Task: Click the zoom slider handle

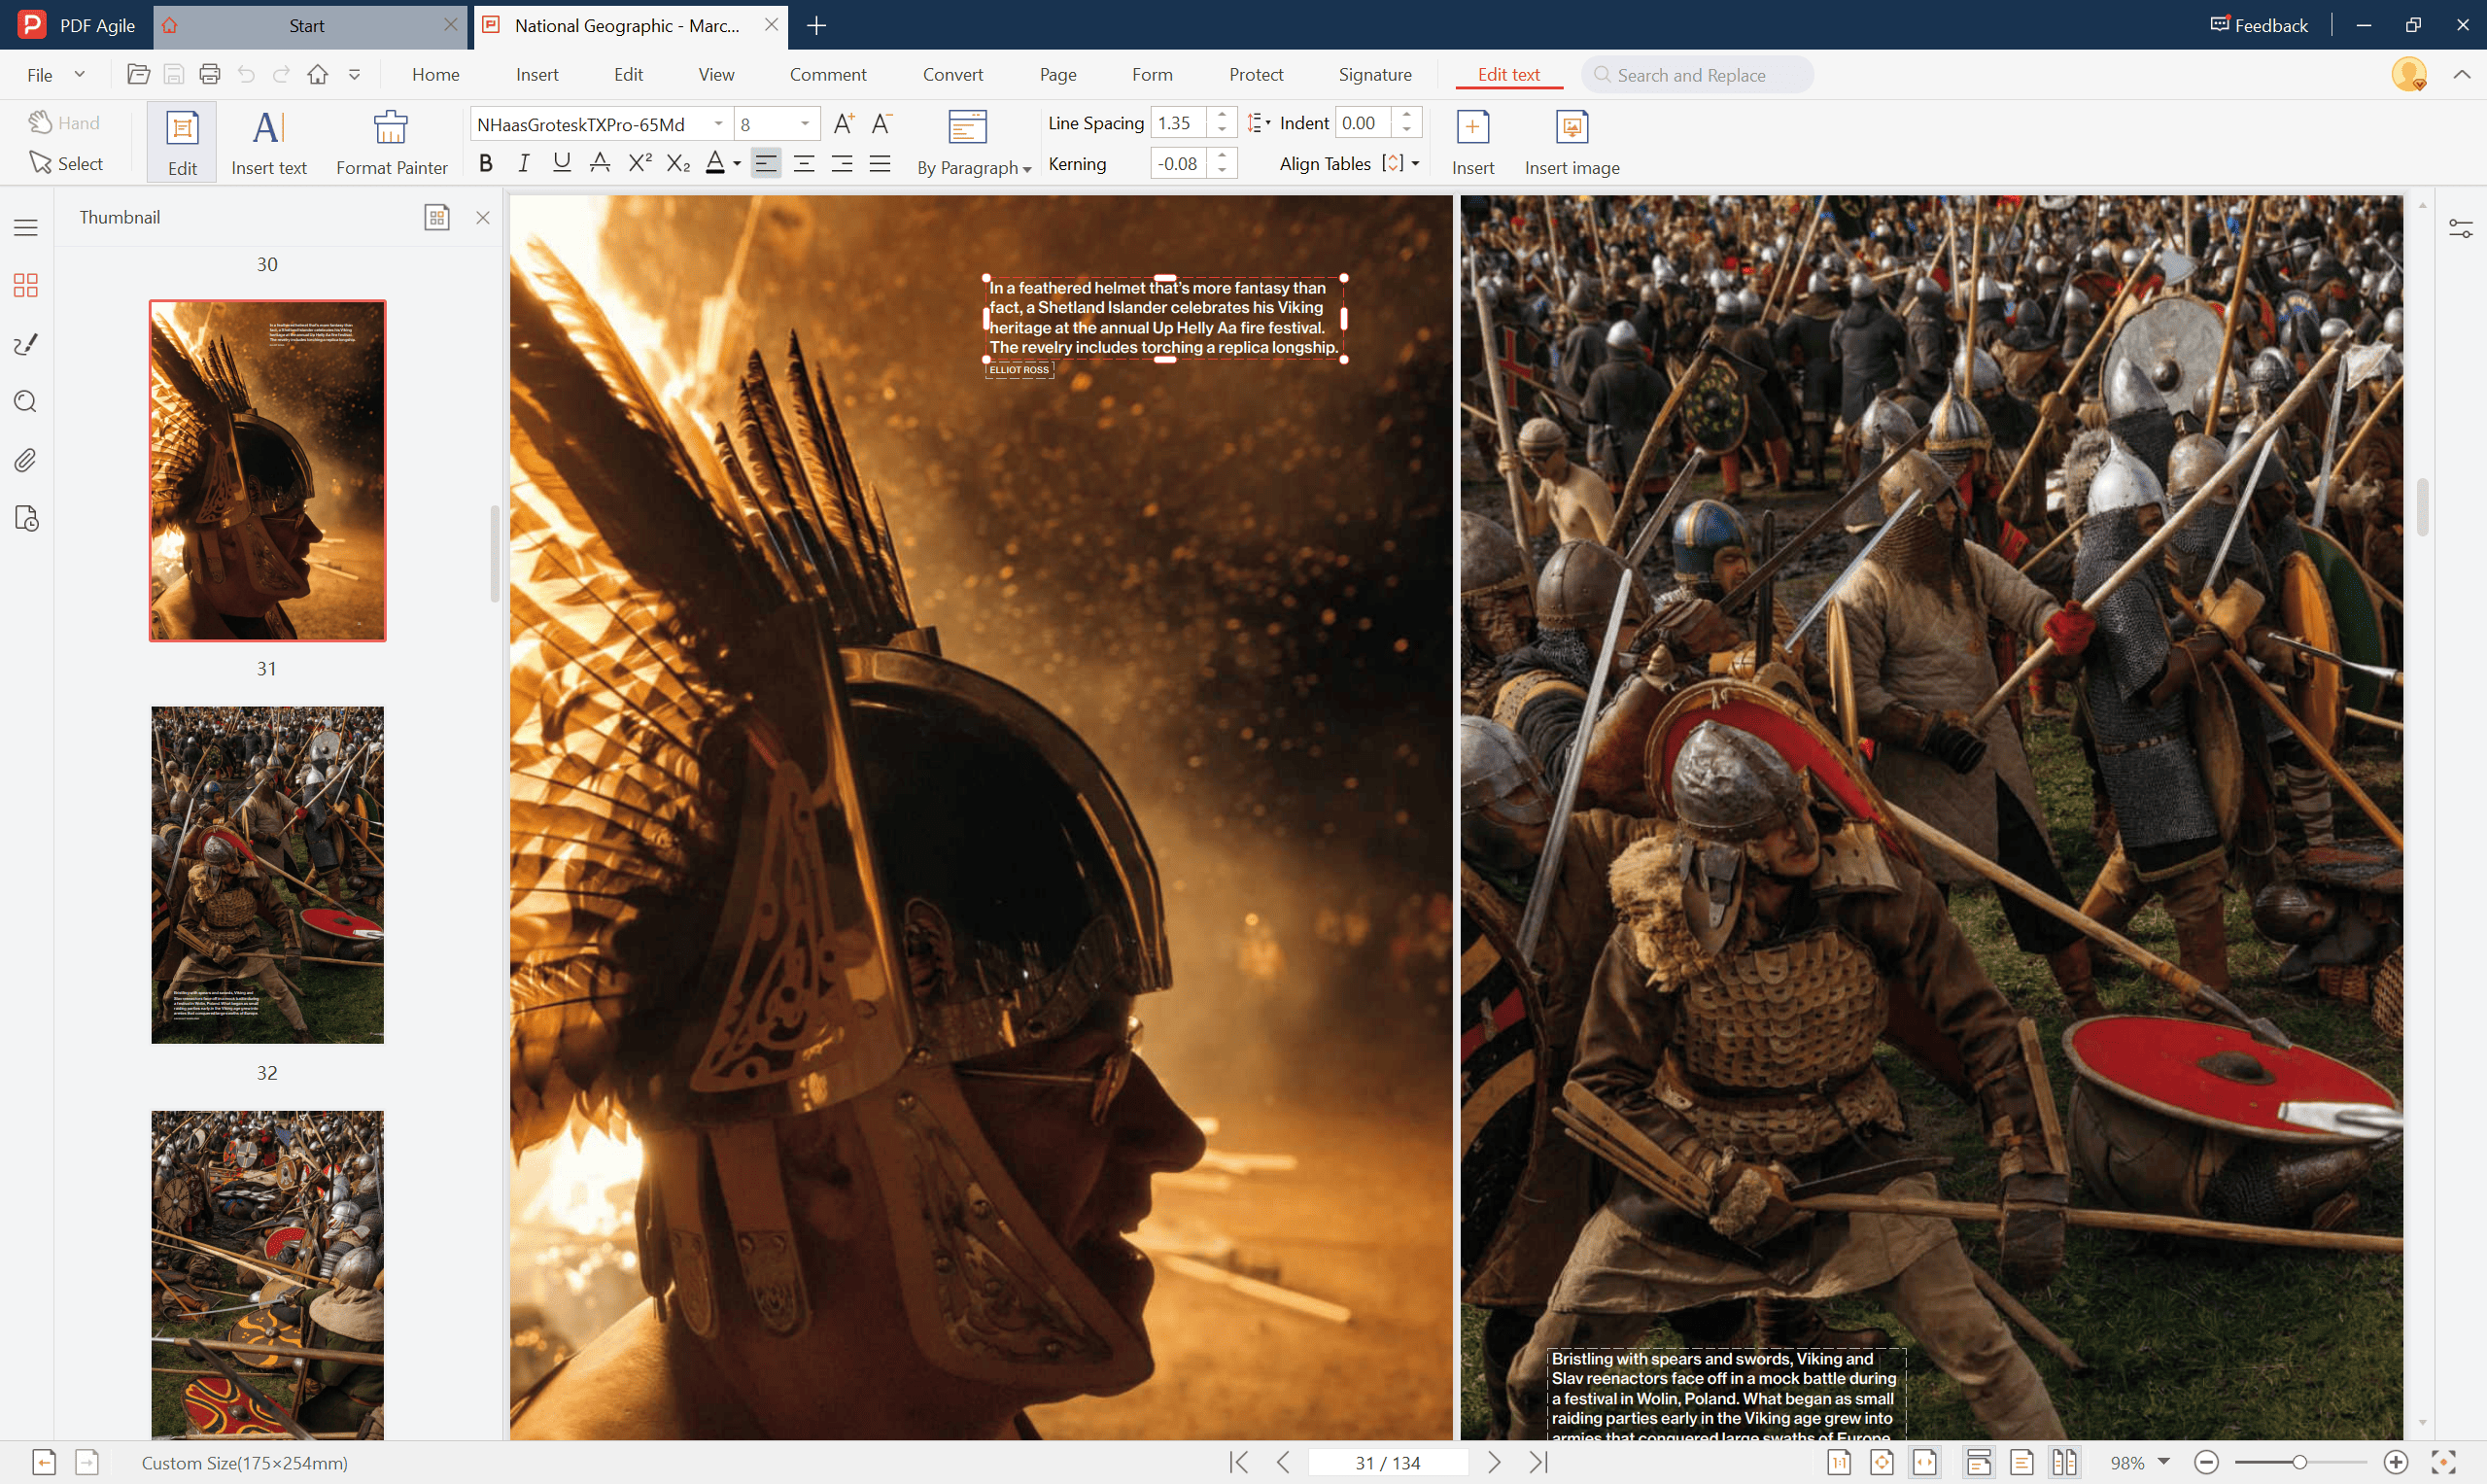Action: 2299,1462
